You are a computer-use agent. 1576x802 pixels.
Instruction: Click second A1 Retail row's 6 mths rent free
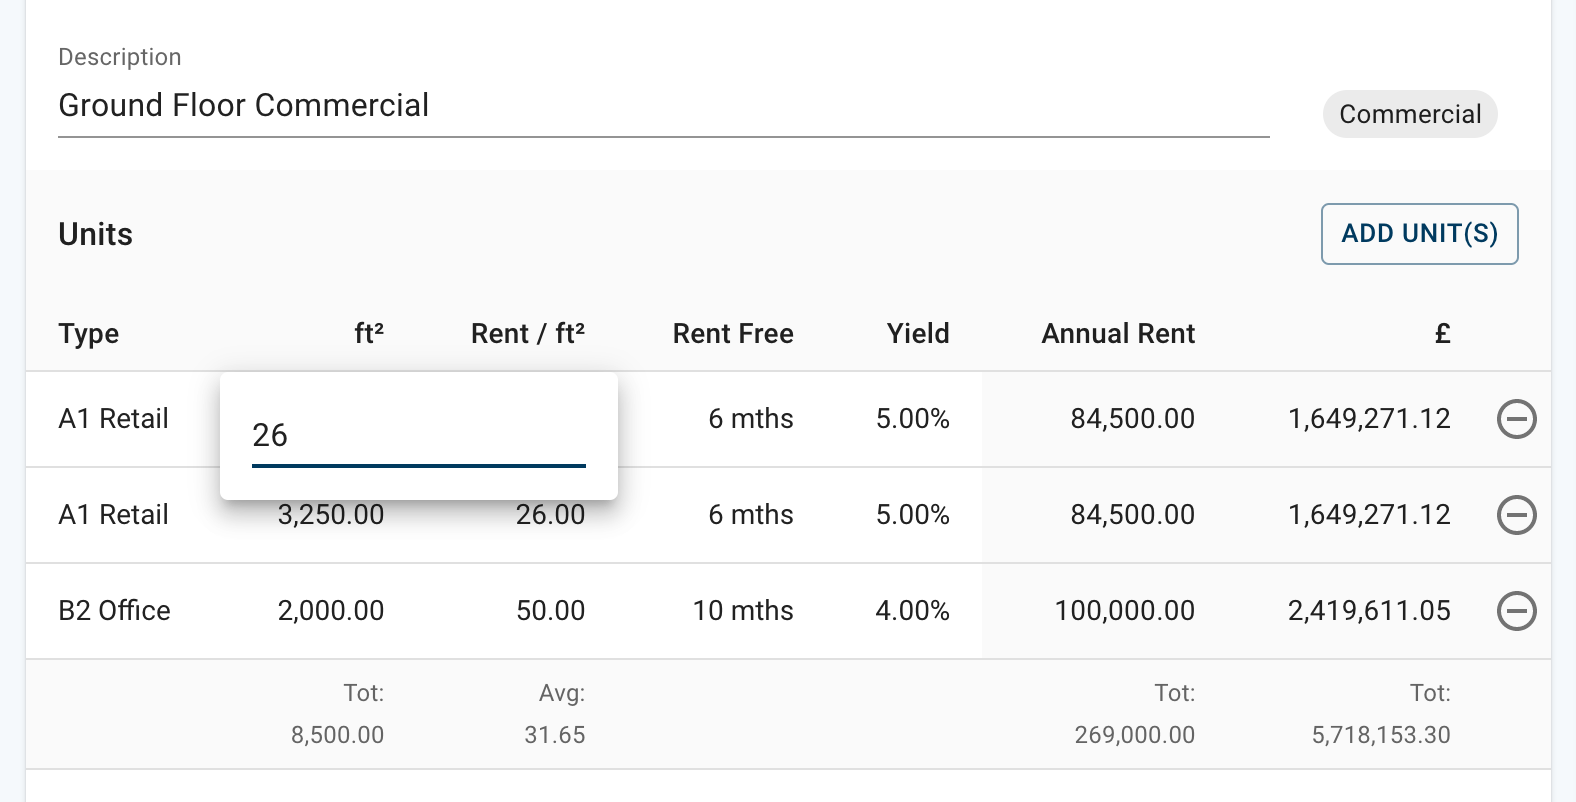[751, 515]
